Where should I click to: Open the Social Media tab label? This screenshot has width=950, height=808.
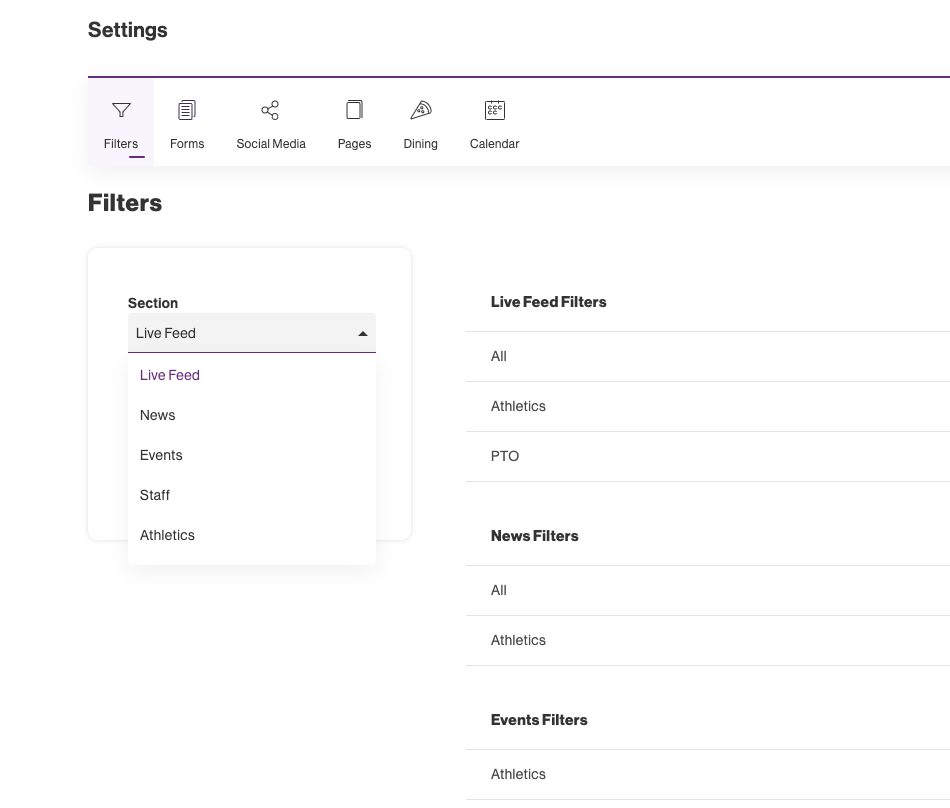pyautogui.click(x=271, y=144)
